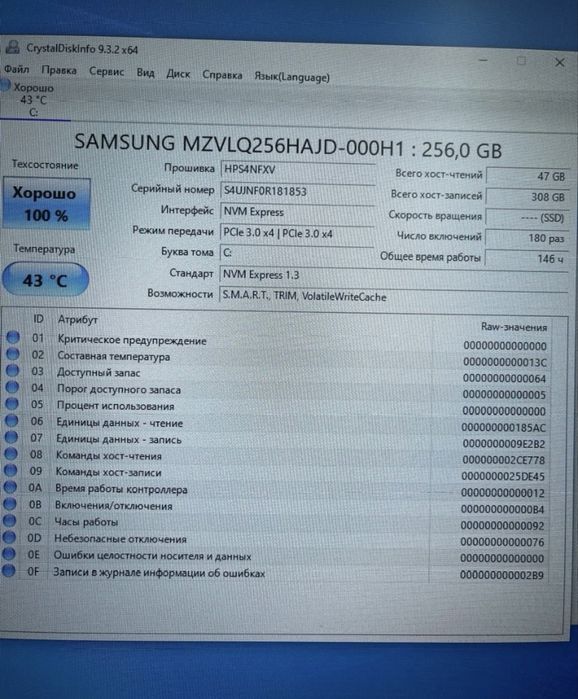Click the Буква тома field C:
Screen dimensions: 578x699
point(296,253)
